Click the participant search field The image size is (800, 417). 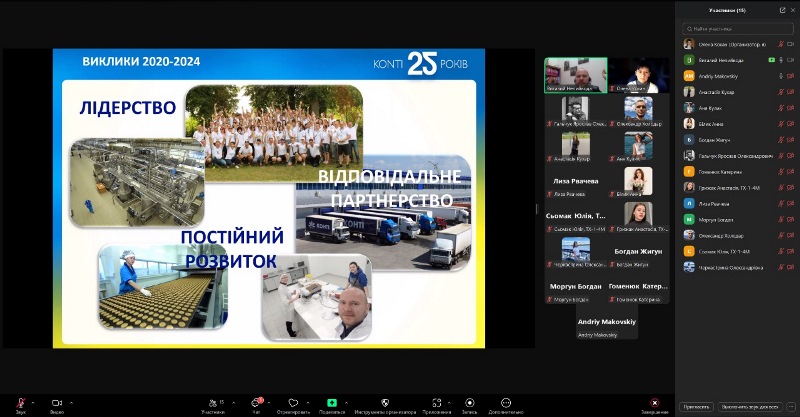[x=738, y=29]
